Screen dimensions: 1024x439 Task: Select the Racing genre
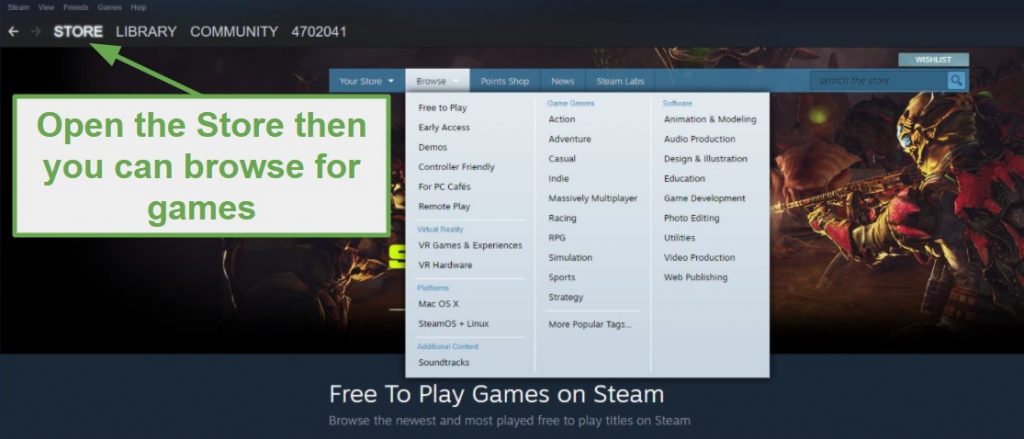tap(562, 218)
